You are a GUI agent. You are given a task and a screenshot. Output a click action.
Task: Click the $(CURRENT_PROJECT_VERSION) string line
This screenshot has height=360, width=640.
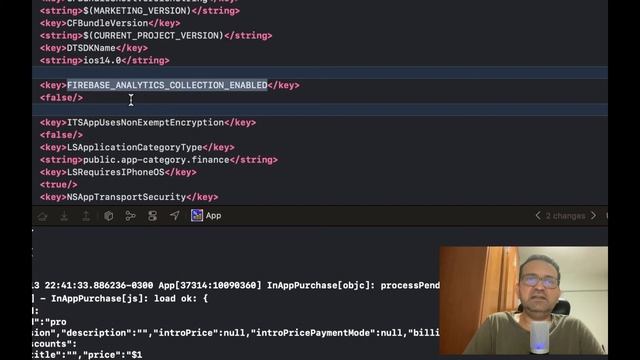tap(156, 36)
